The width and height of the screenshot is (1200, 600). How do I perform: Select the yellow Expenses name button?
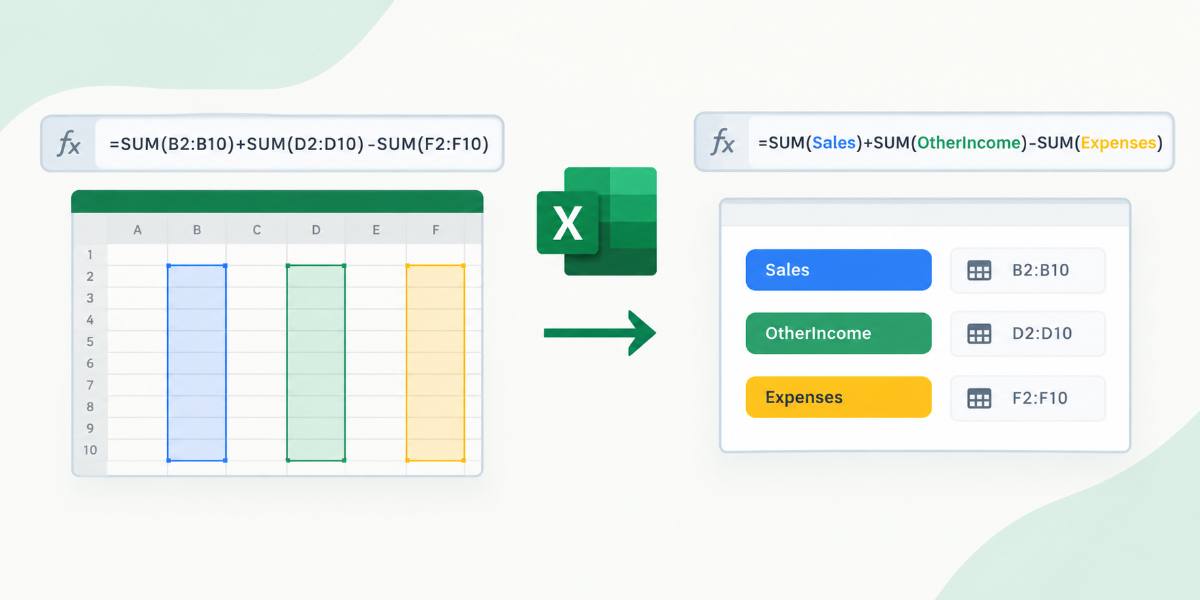point(838,397)
